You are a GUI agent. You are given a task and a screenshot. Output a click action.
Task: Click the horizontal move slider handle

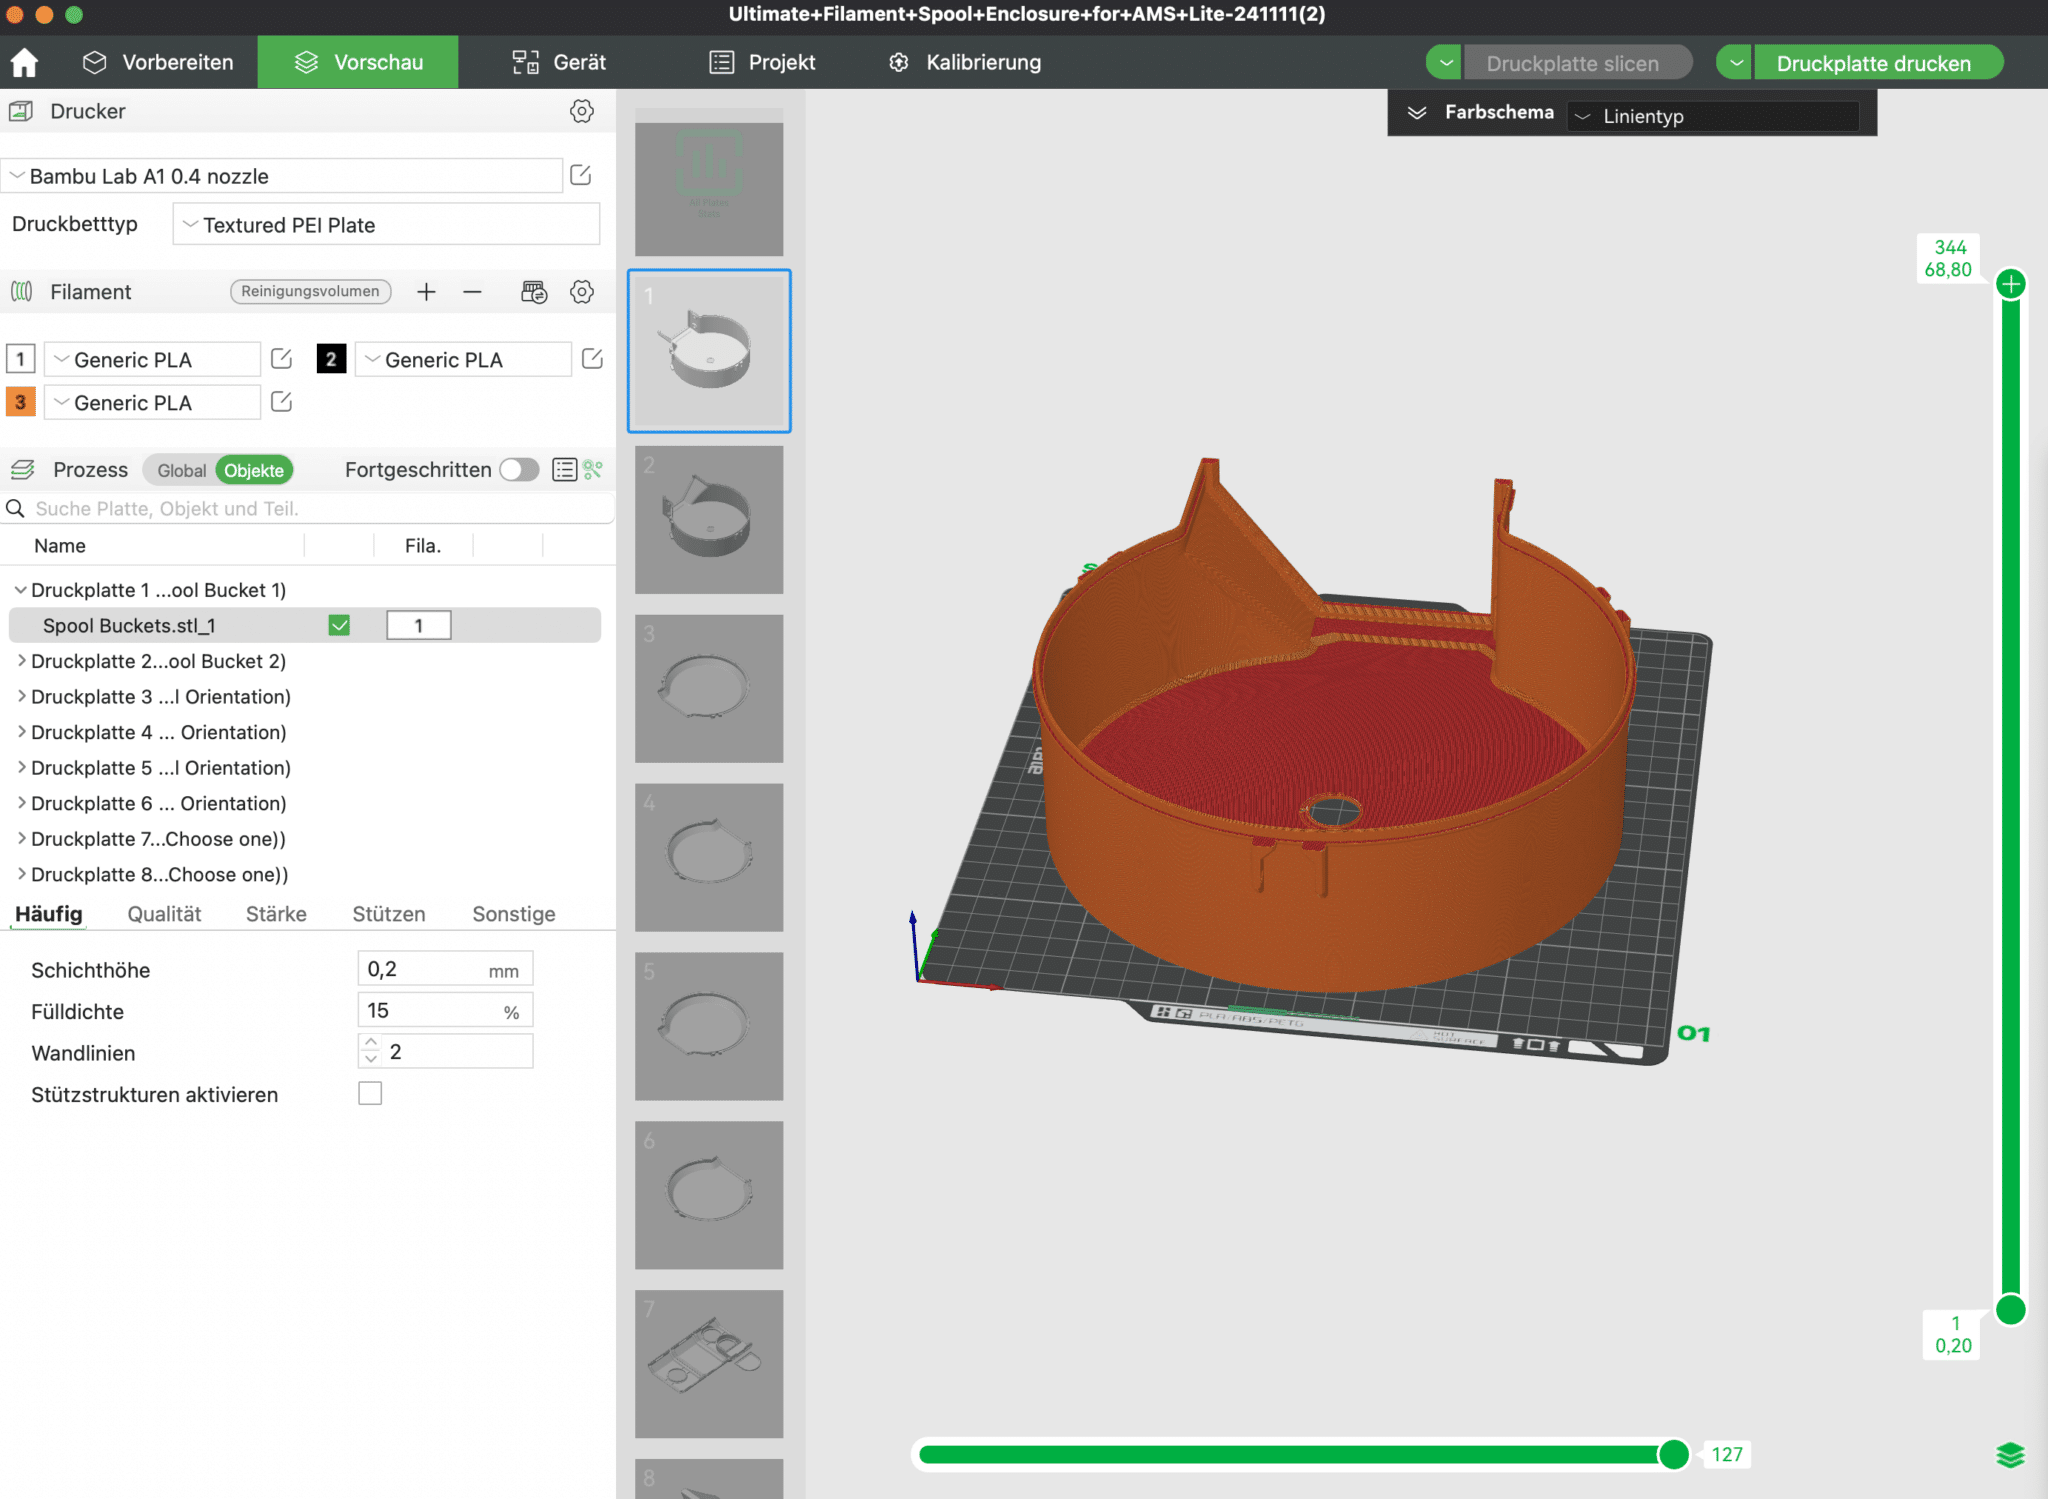pos(1673,1455)
